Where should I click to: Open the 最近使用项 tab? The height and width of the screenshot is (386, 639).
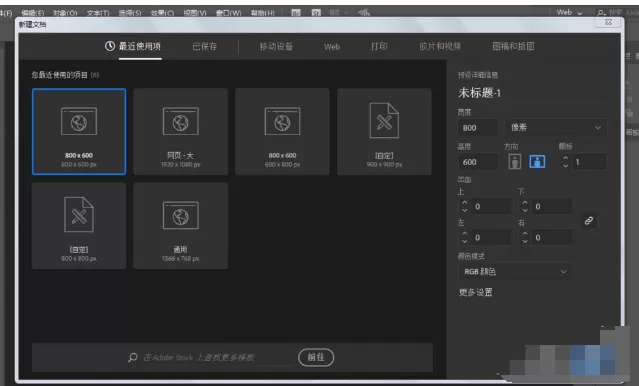click(x=140, y=46)
